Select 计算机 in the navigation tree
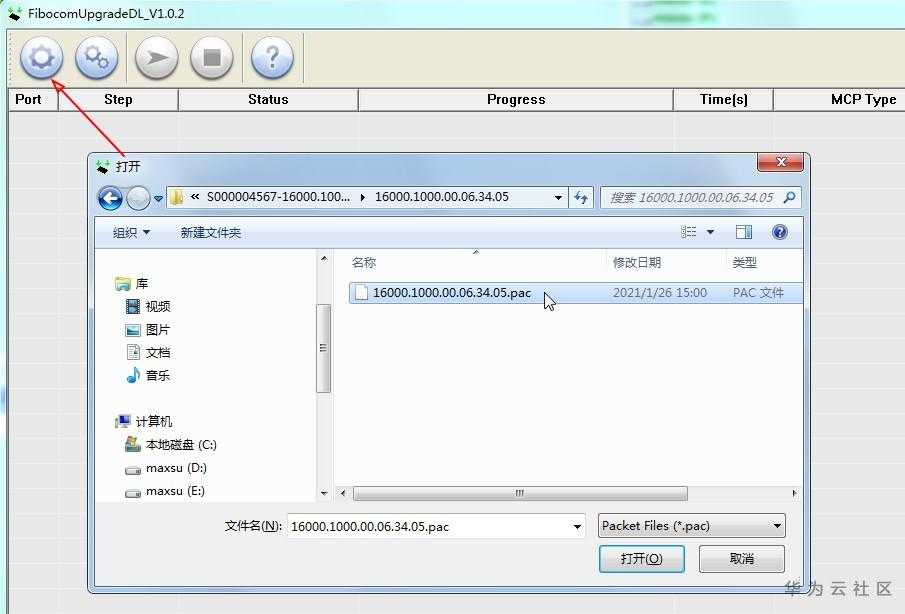 [144, 421]
